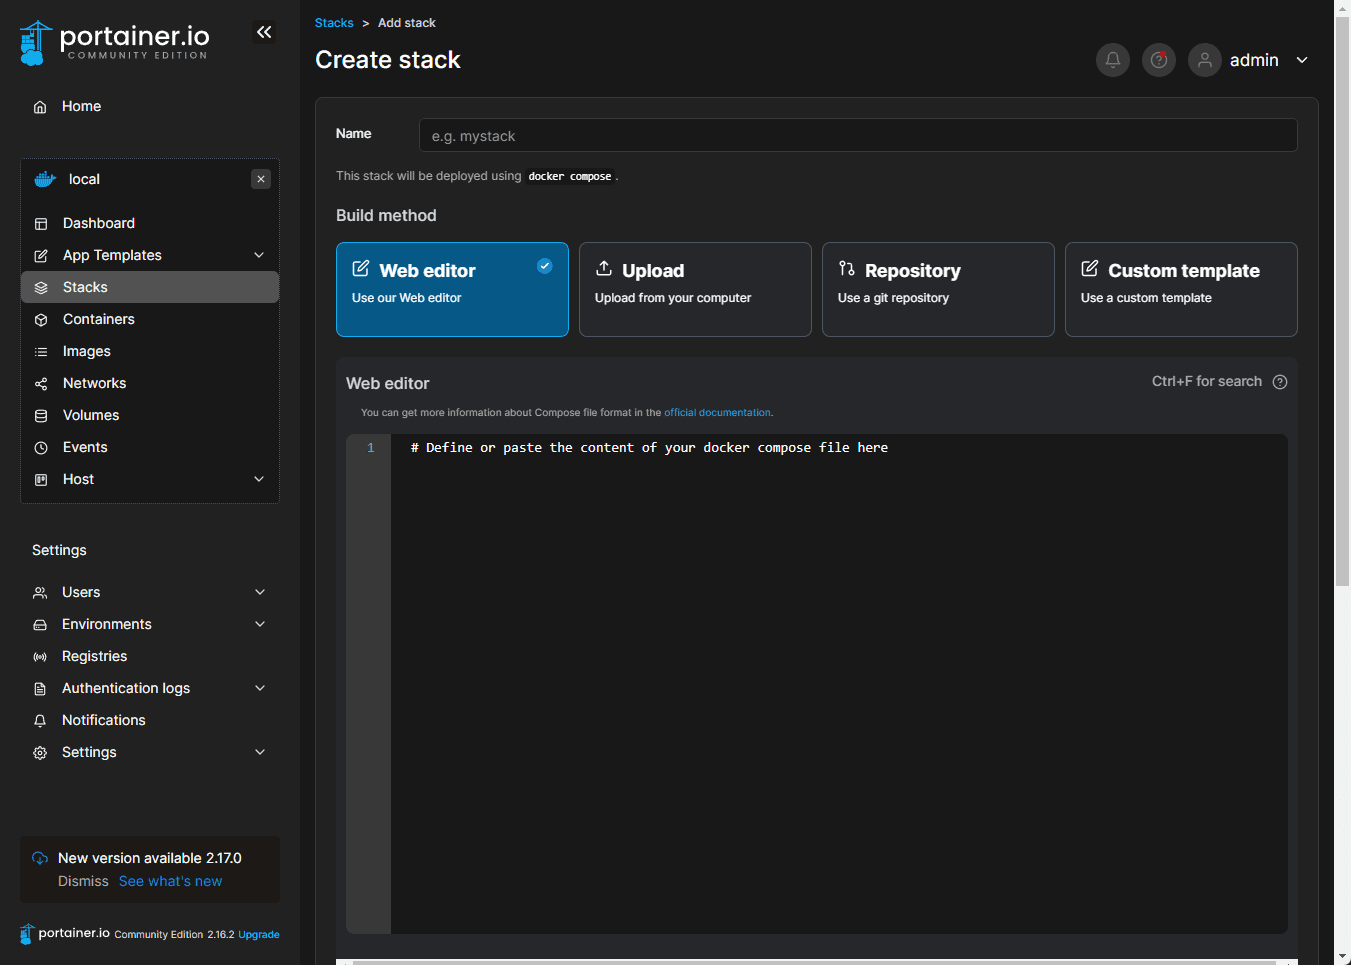Viewport: 1351px width, 965px height.
Task: Select the Custom template build method
Action: tap(1181, 289)
